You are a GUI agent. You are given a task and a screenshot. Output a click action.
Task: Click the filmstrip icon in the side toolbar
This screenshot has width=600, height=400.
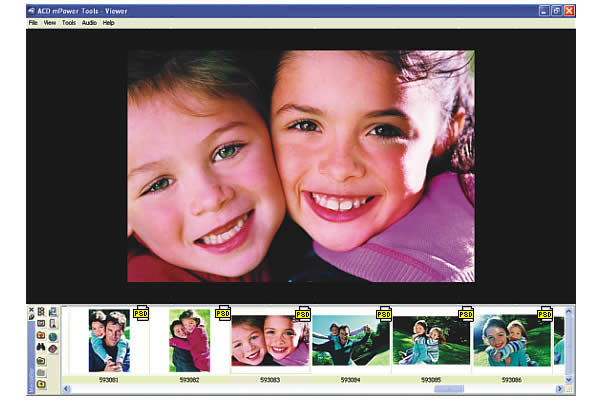click(x=41, y=312)
